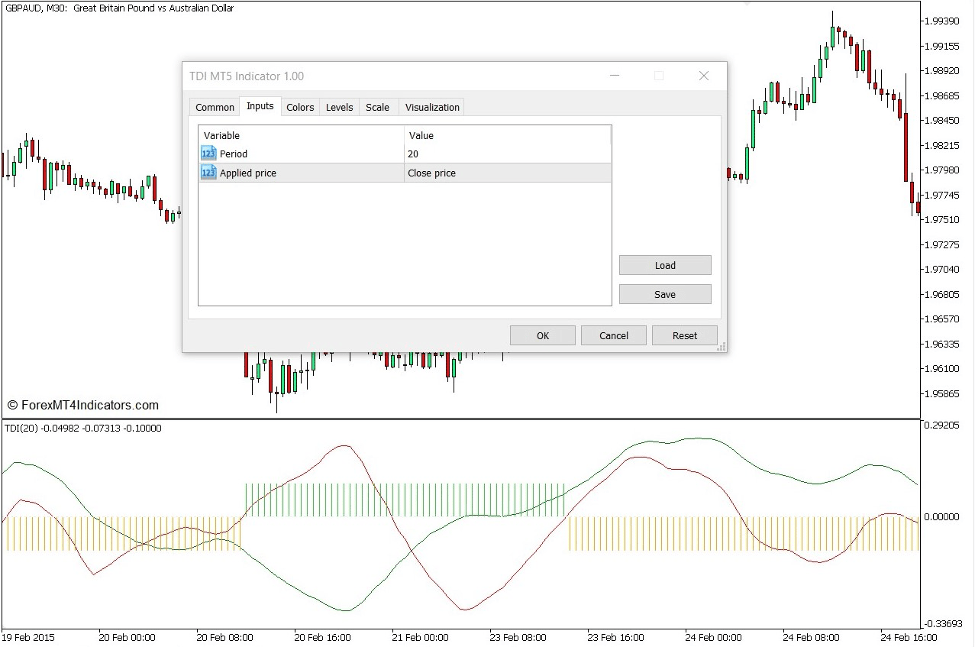The image size is (977, 647).
Task: Open the Visualization tab
Action: click(431, 107)
